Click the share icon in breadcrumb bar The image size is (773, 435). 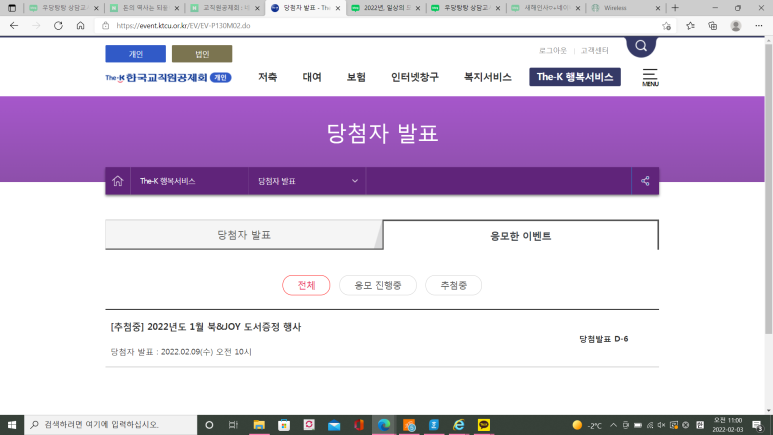pyautogui.click(x=645, y=181)
